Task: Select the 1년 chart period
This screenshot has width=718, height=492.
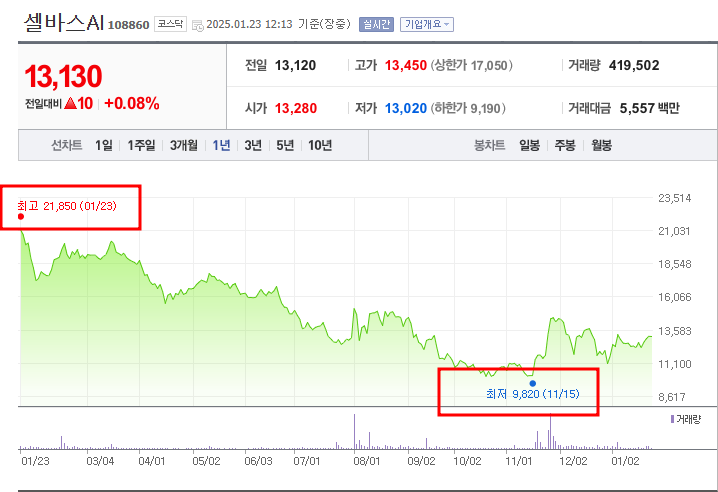Action: pos(222,146)
